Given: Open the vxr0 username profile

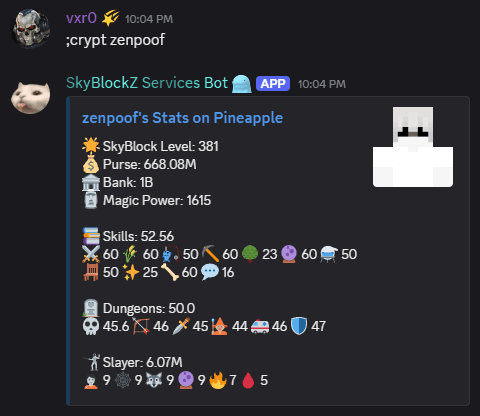Looking at the screenshot, I should coord(81,18).
